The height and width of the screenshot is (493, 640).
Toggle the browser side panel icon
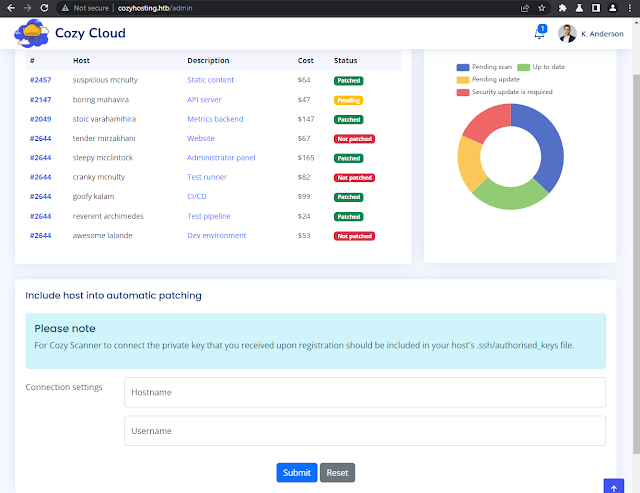596,8
